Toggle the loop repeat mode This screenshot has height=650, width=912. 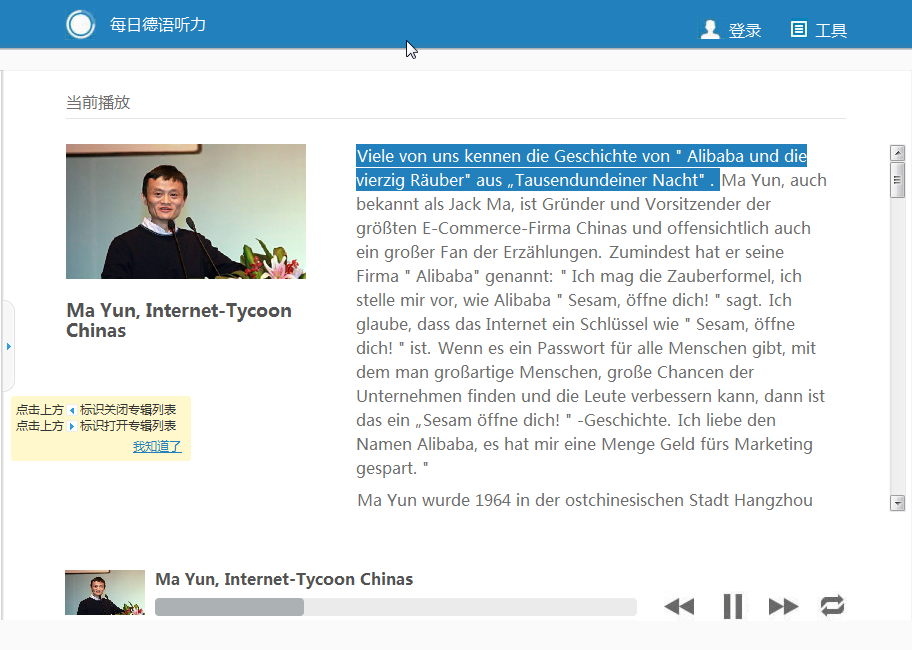tap(832, 605)
